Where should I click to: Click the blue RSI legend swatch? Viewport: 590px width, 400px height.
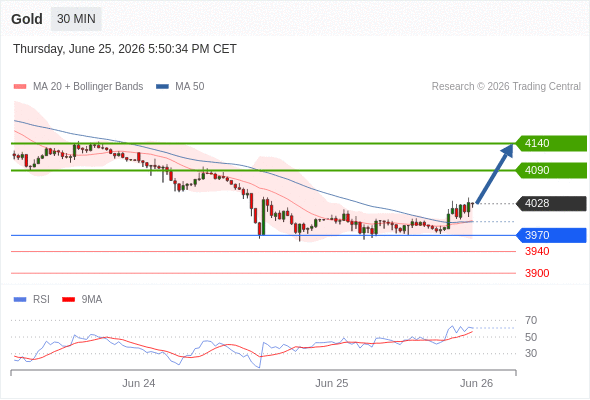[20, 300]
